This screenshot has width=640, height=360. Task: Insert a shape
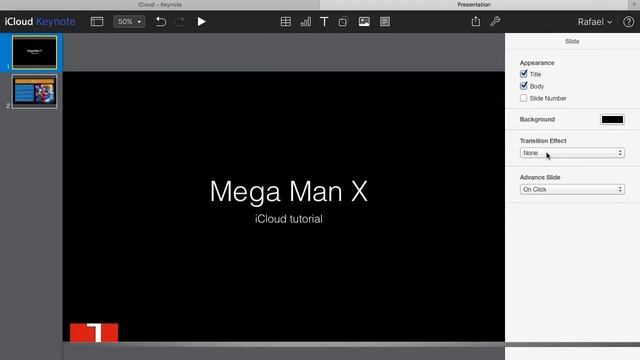coord(343,22)
